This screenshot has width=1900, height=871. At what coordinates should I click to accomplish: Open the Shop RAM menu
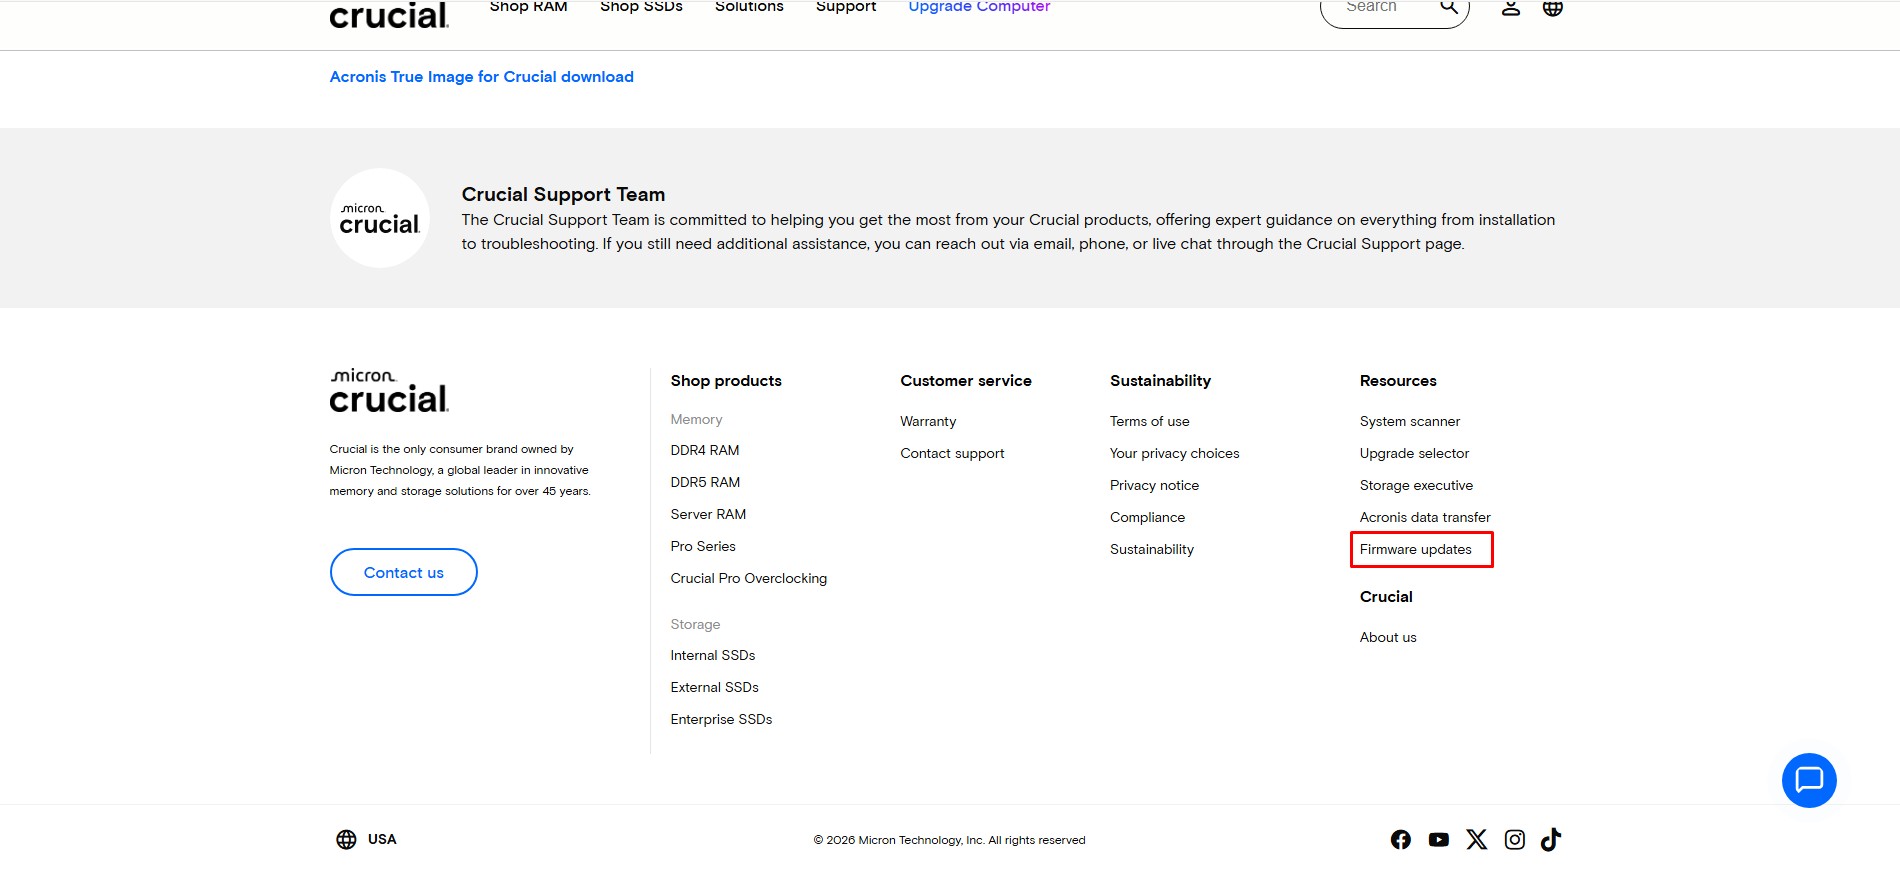pyautogui.click(x=528, y=7)
